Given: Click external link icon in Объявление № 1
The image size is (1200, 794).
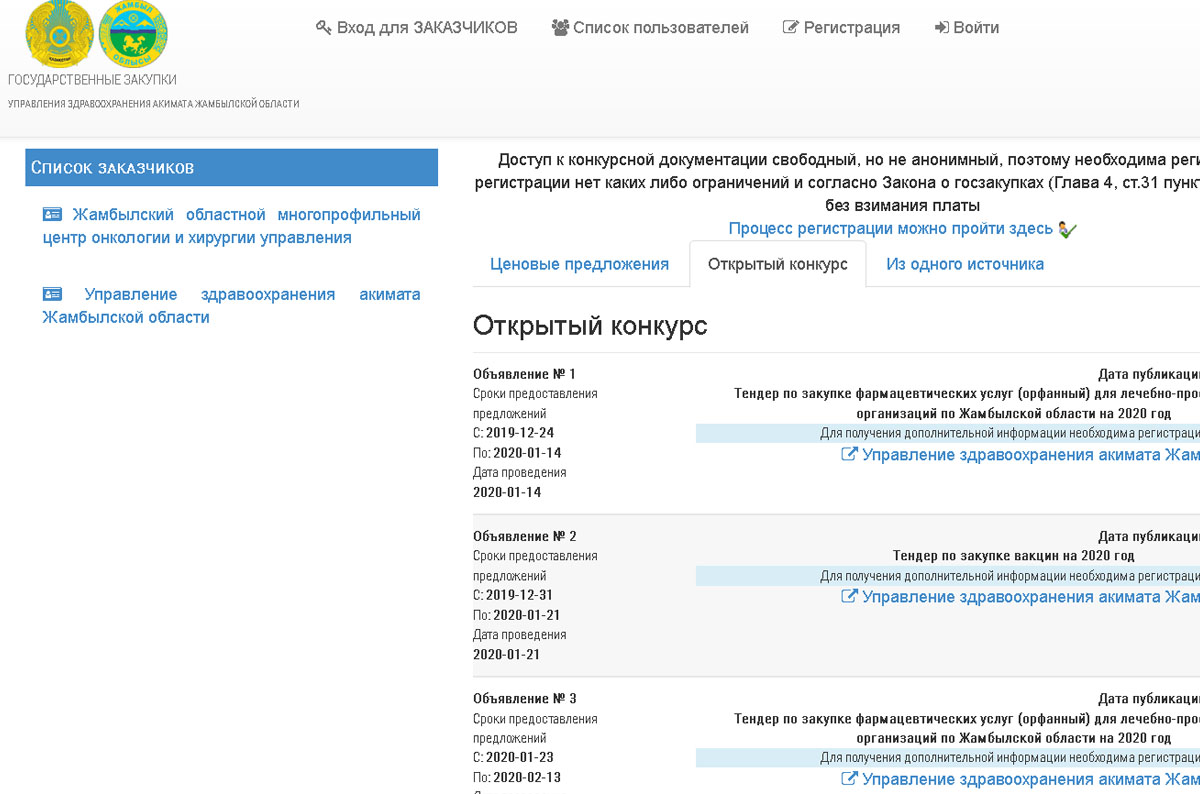Looking at the screenshot, I should click(849, 455).
